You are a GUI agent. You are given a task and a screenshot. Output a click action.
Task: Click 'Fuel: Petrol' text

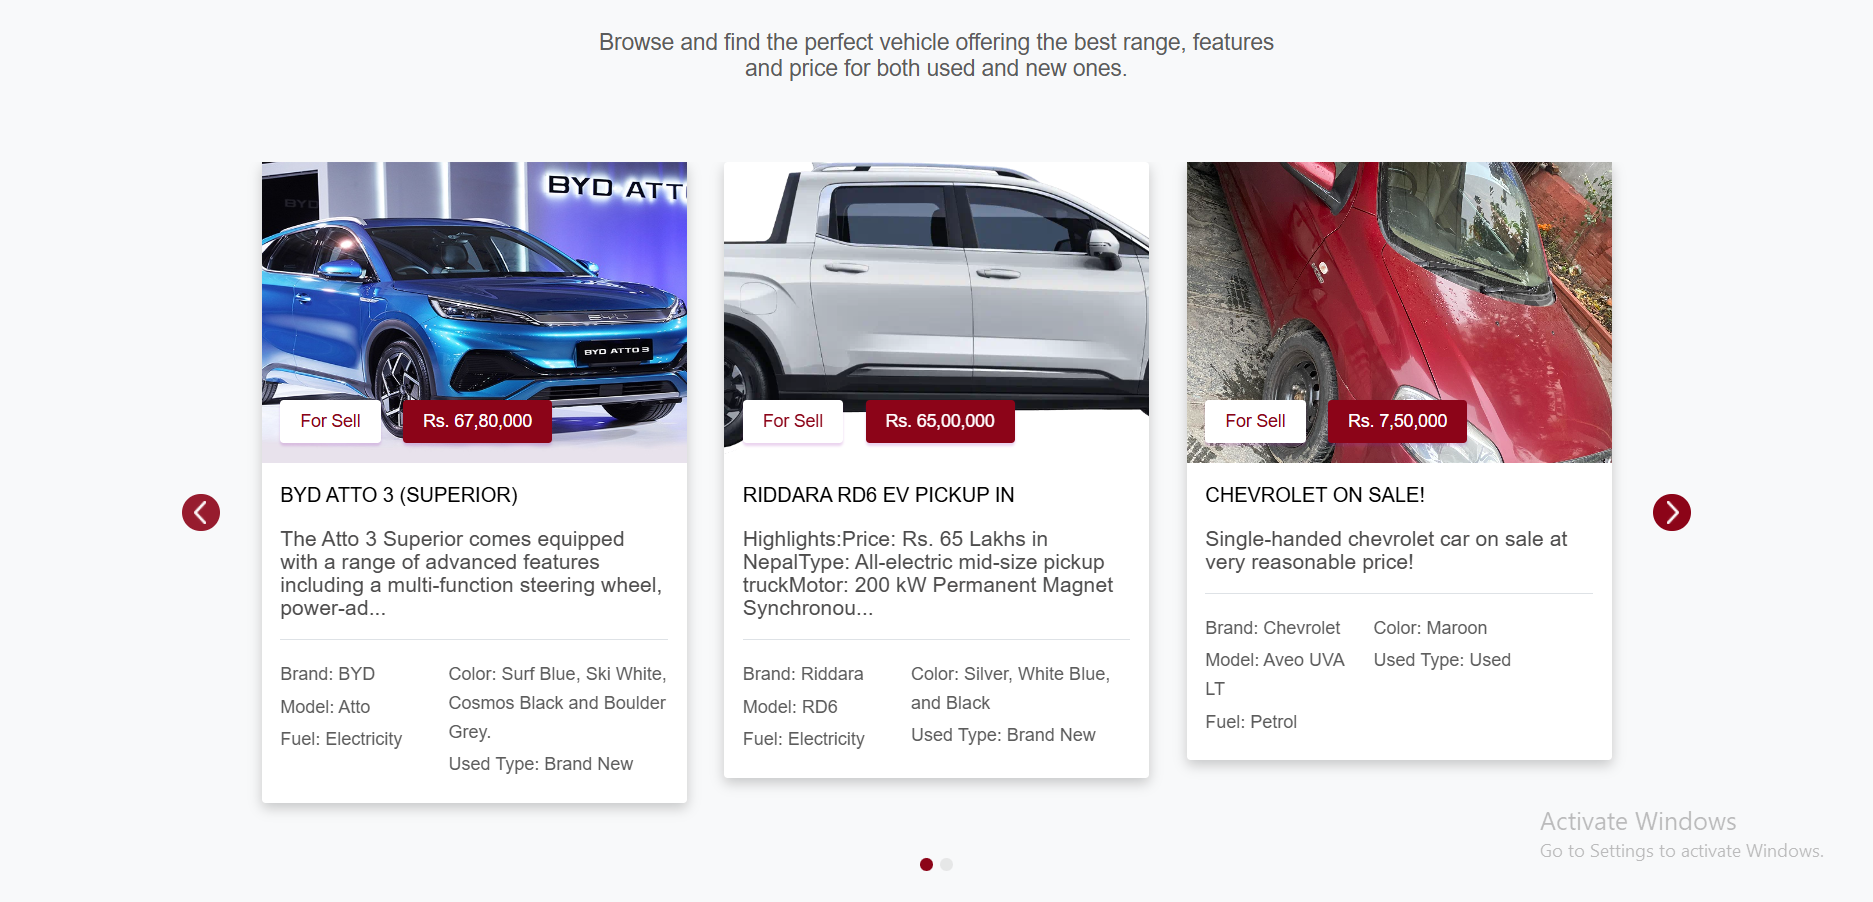click(x=1251, y=722)
